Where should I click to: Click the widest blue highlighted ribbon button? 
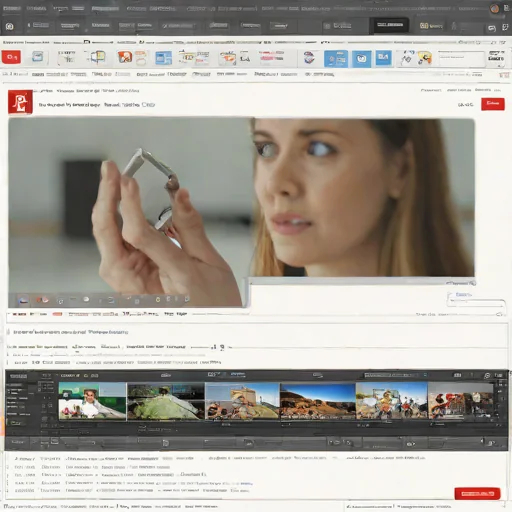[336, 59]
